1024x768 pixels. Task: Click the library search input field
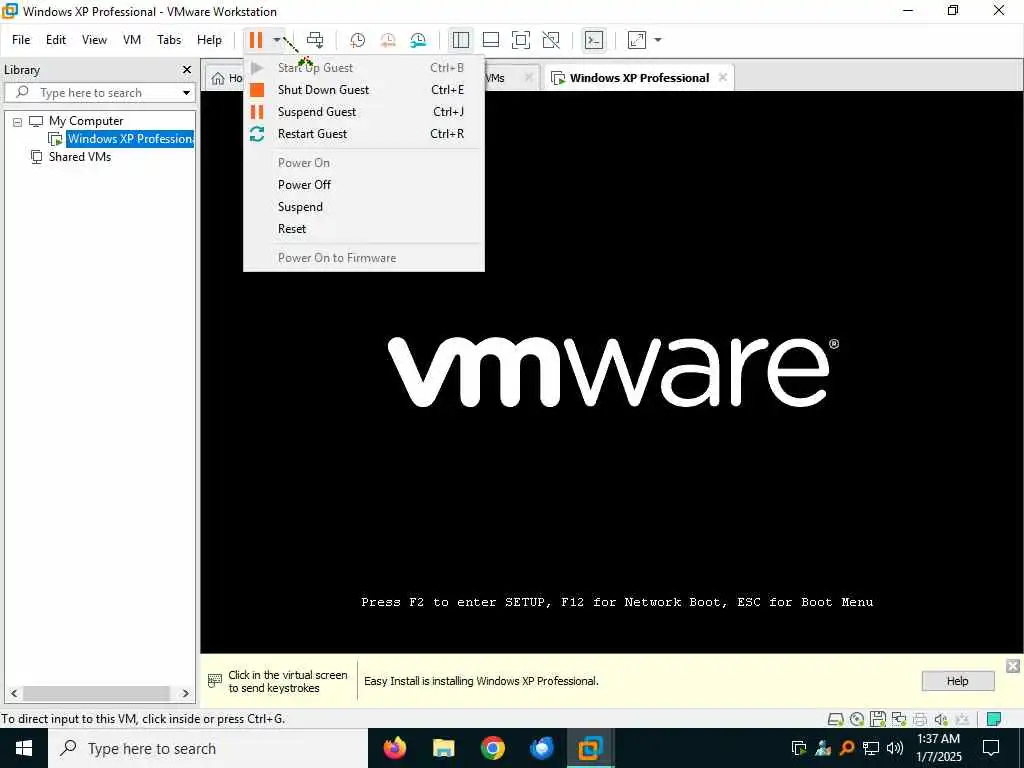(98, 93)
